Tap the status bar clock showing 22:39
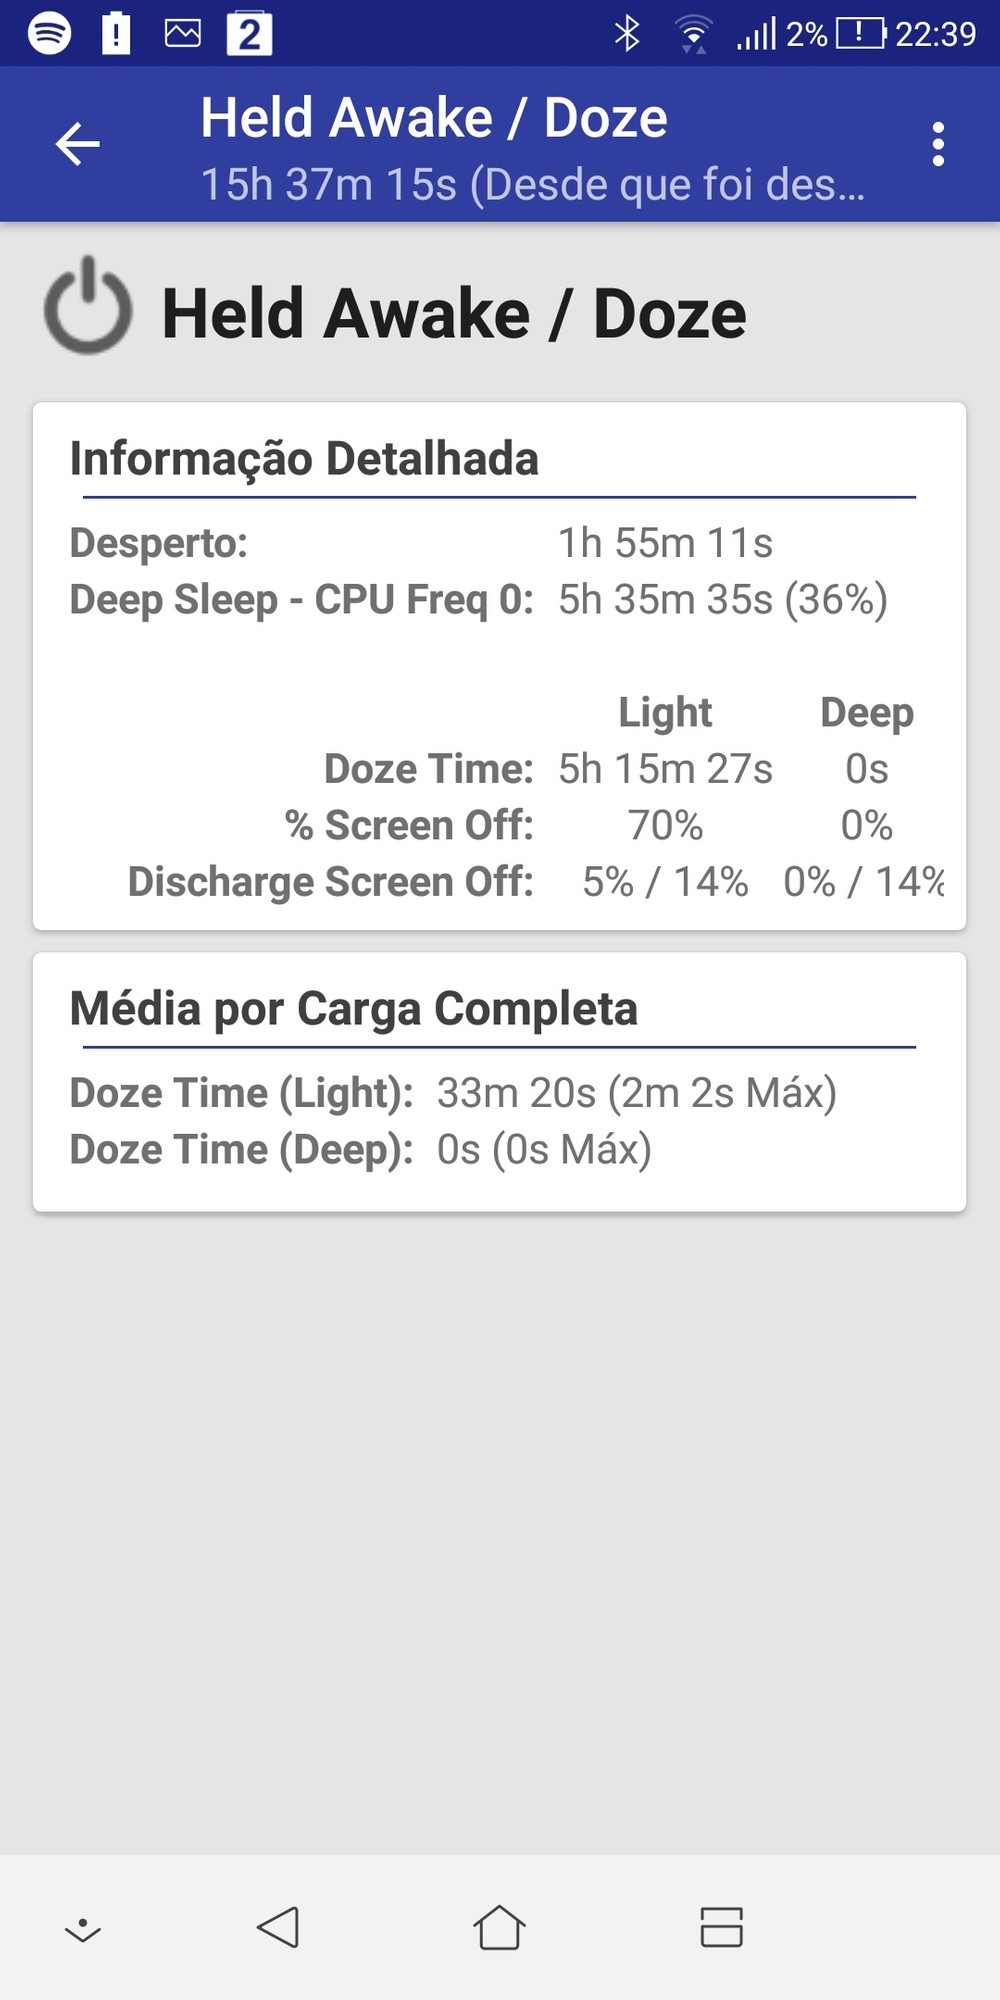The height and width of the screenshot is (2000, 1000). pyautogui.click(x=935, y=34)
